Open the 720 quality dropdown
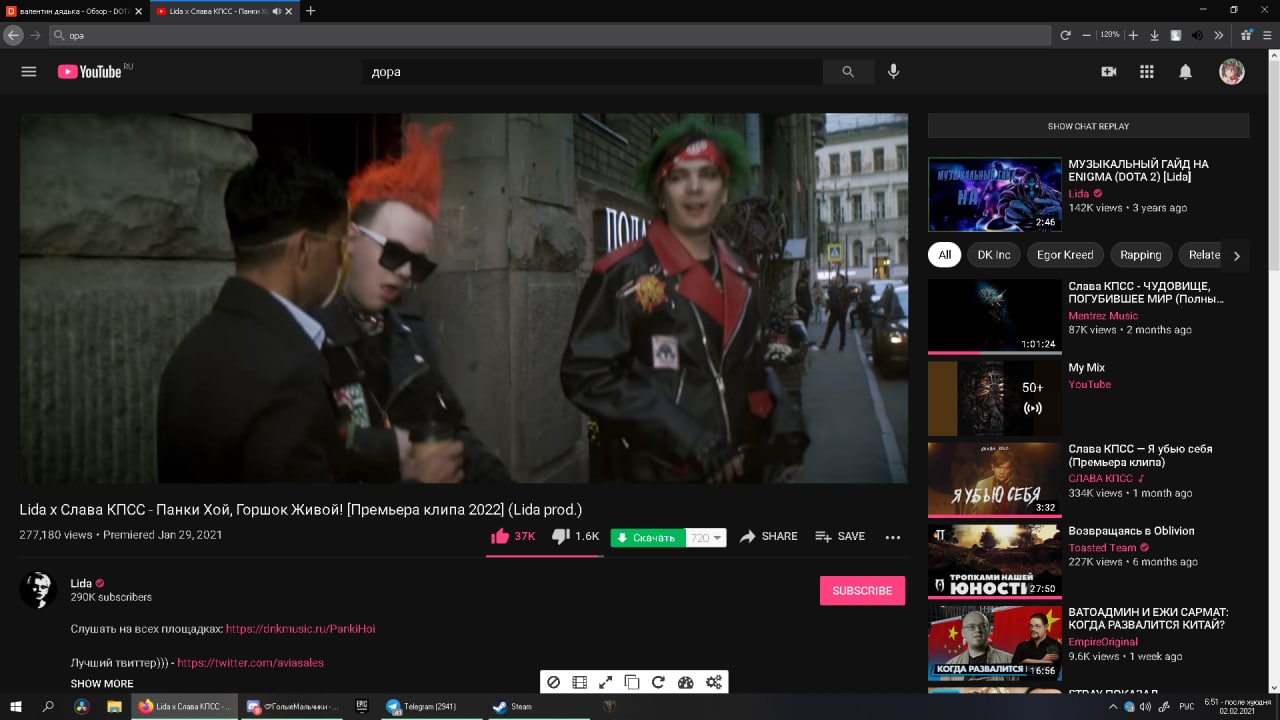This screenshot has width=1280, height=720. coord(706,538)
